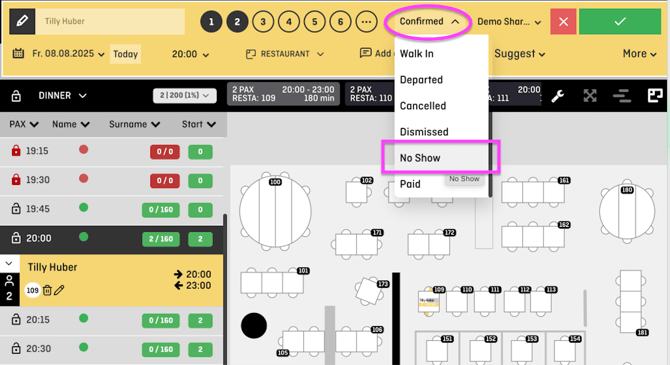Click the 0/0 badge in 19:15 row
670x365 pixels.
(165, 152)
